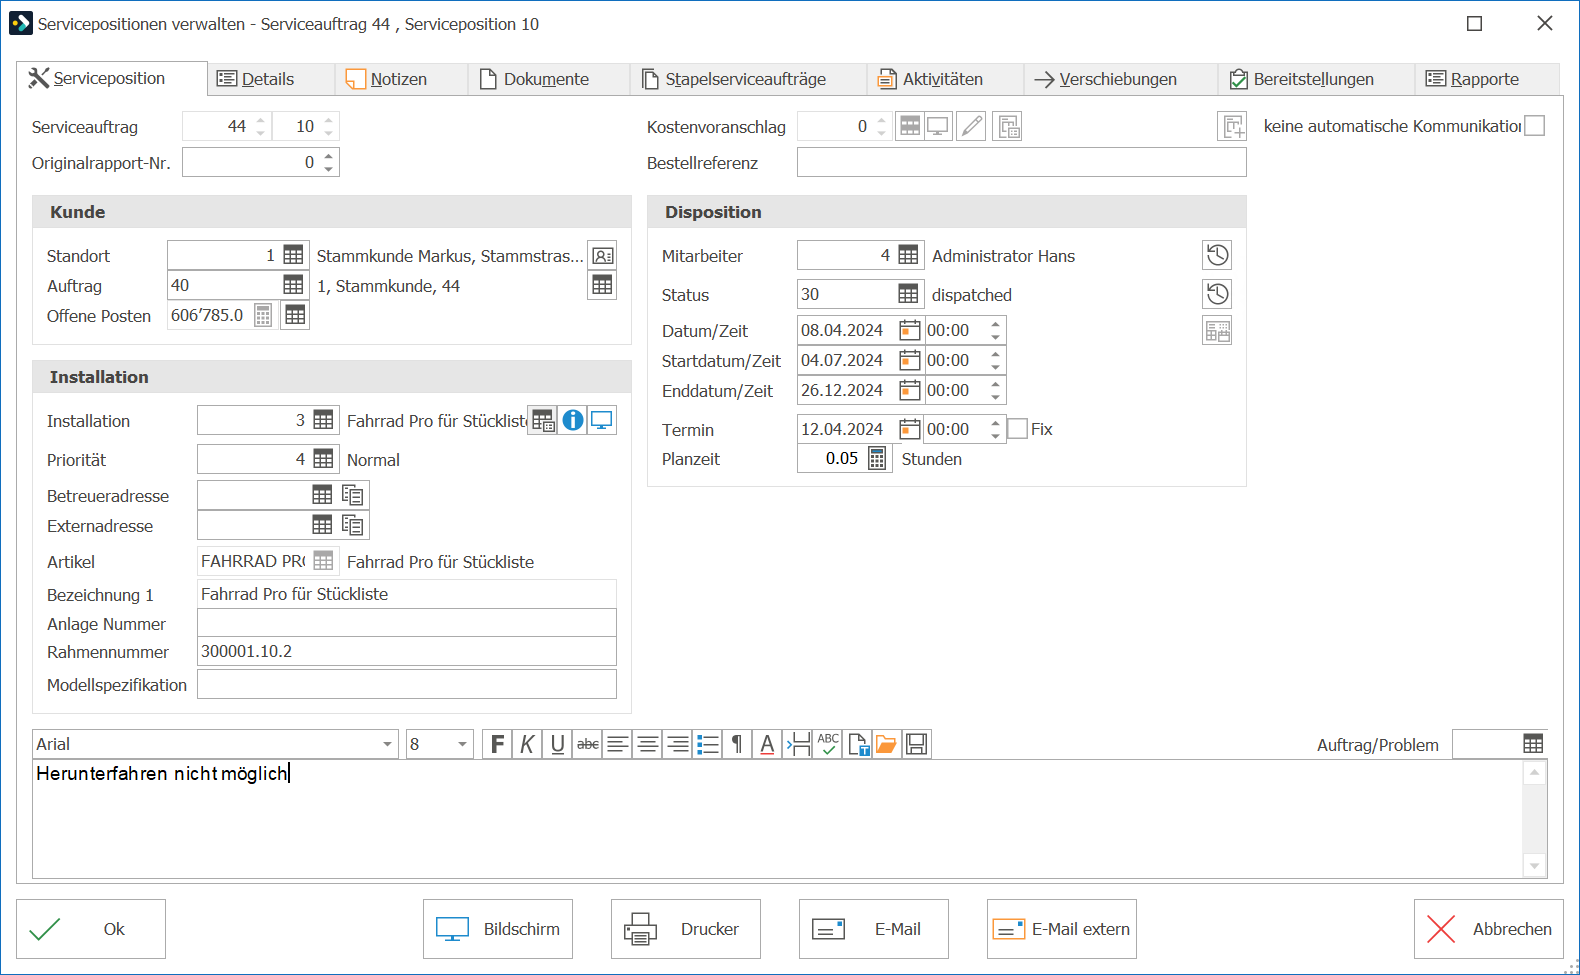Viewport: 1580px width, 975px height.
Task: Open font color A icon
Action: (x=767, y=744)
